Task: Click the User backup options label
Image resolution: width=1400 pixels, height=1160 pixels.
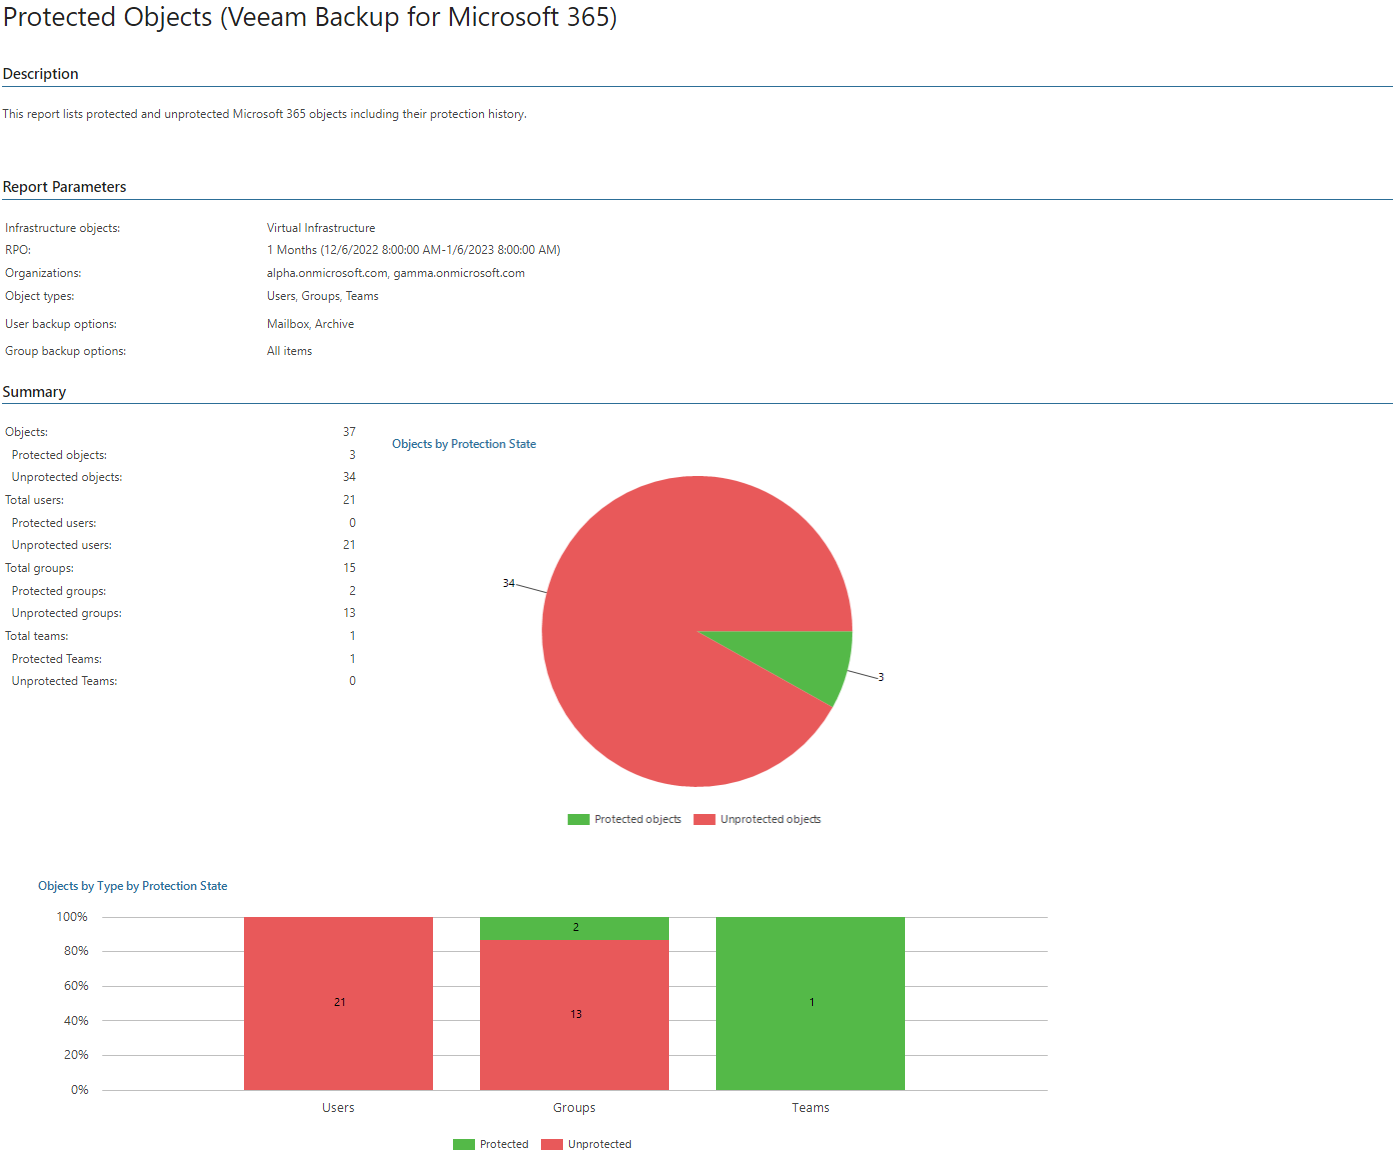Action: (61, 324)
